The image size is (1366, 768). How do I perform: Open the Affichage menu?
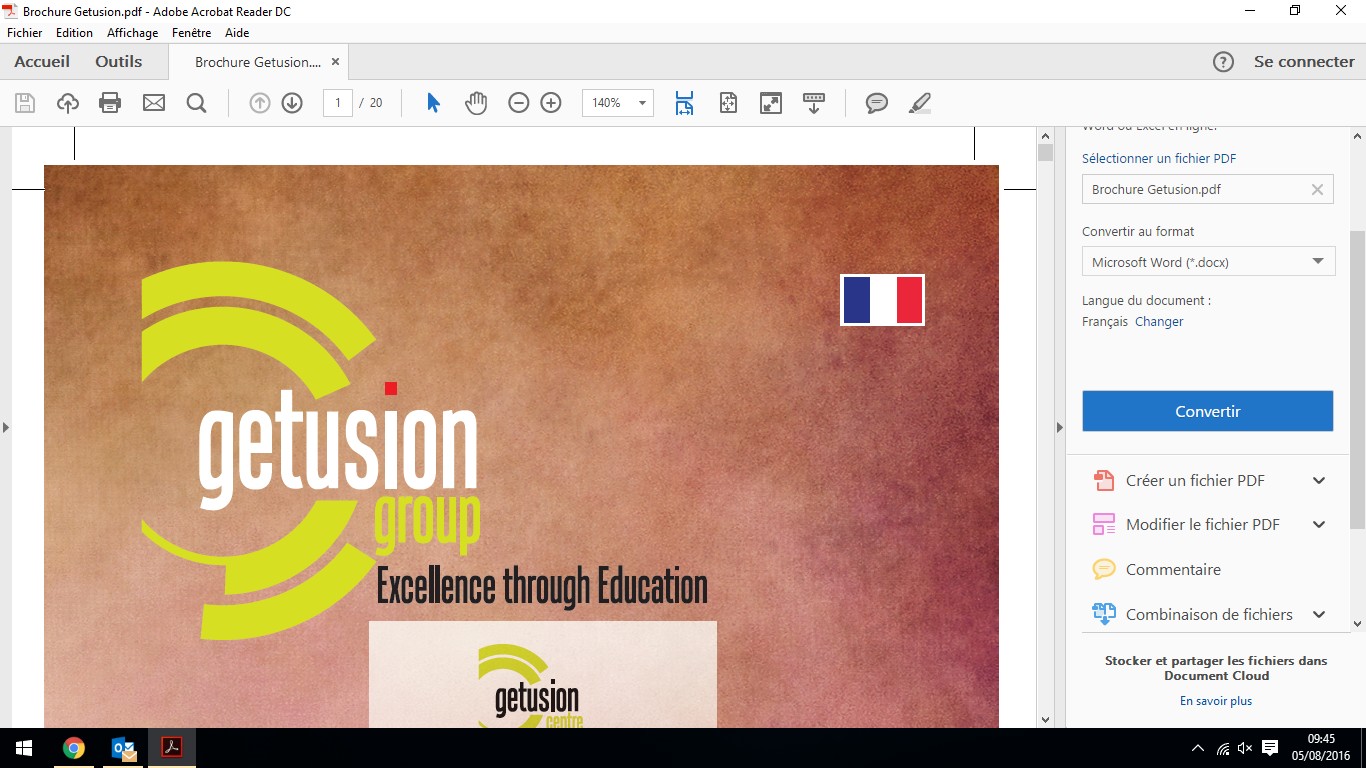click(x=132, y=33)
